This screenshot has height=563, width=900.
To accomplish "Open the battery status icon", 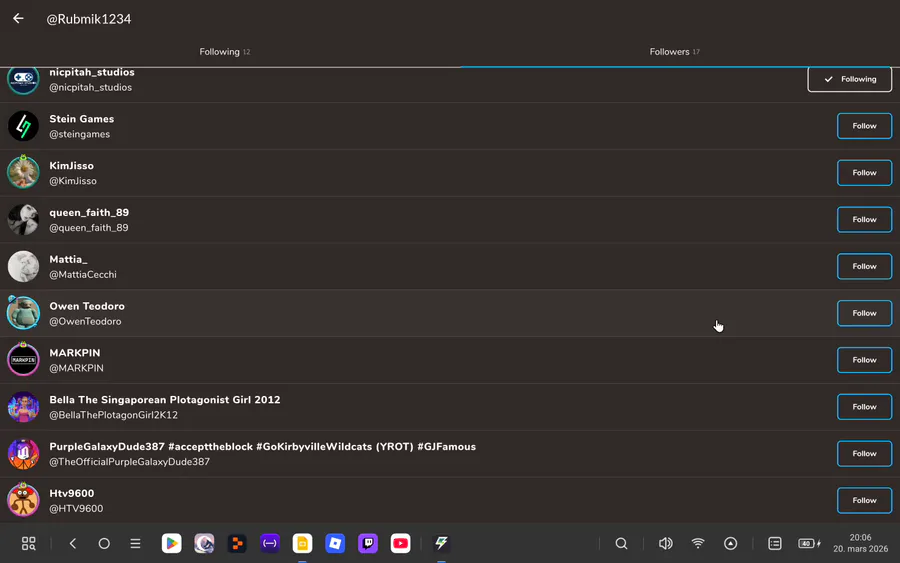I will pos(809,543).
